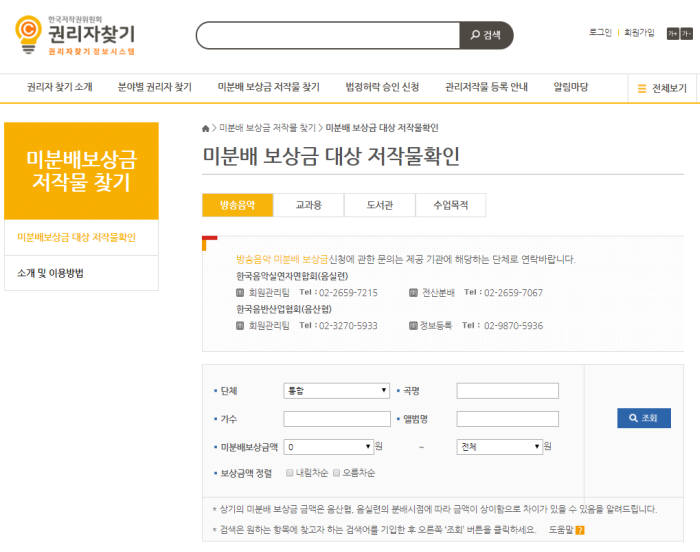Click the 미분배보상금 저작물 찾기 sidebar header
This screenshot has width=700, height=552.
click(x=81, y=171)
